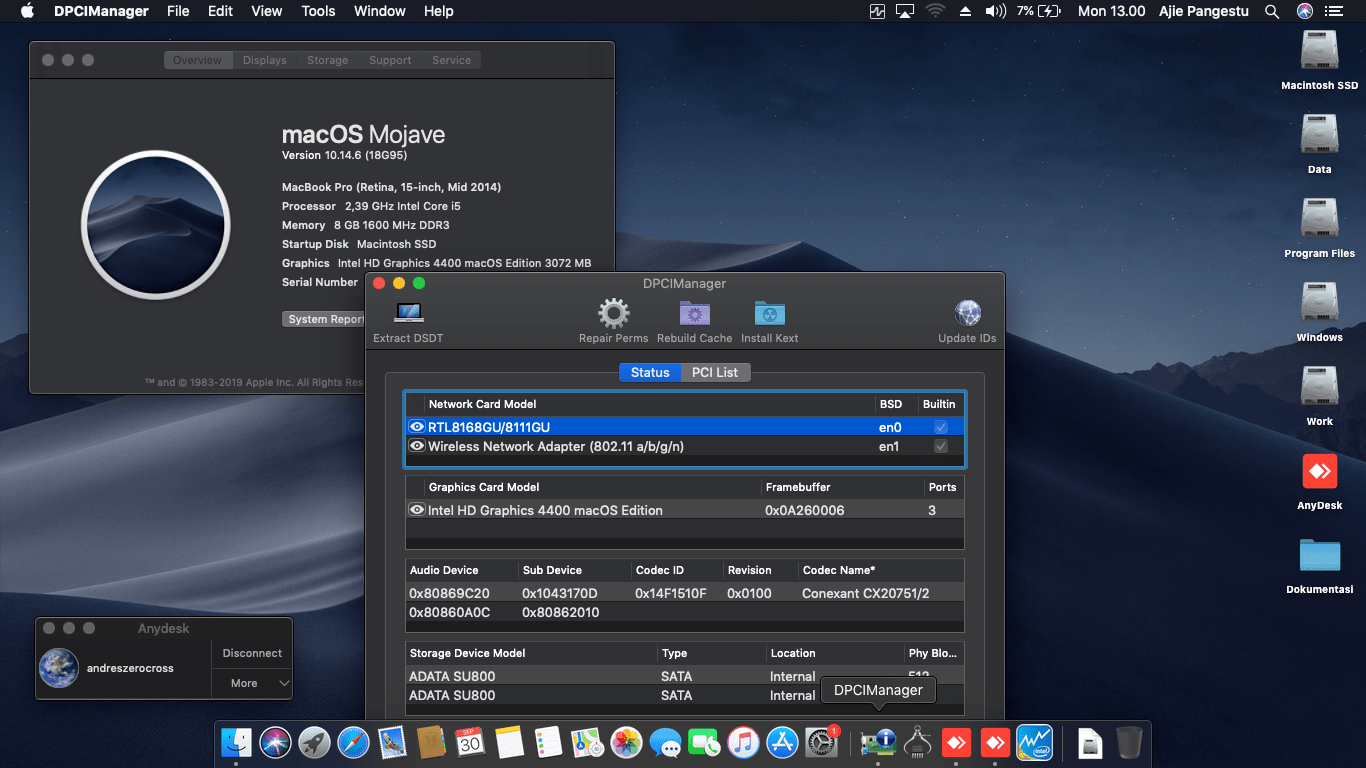The width and height of the screenshot is (1366, 768).
Task: Click eye icon beside Wireless Network Adapter
Action: pyautogui.click(x=417, y=446)
